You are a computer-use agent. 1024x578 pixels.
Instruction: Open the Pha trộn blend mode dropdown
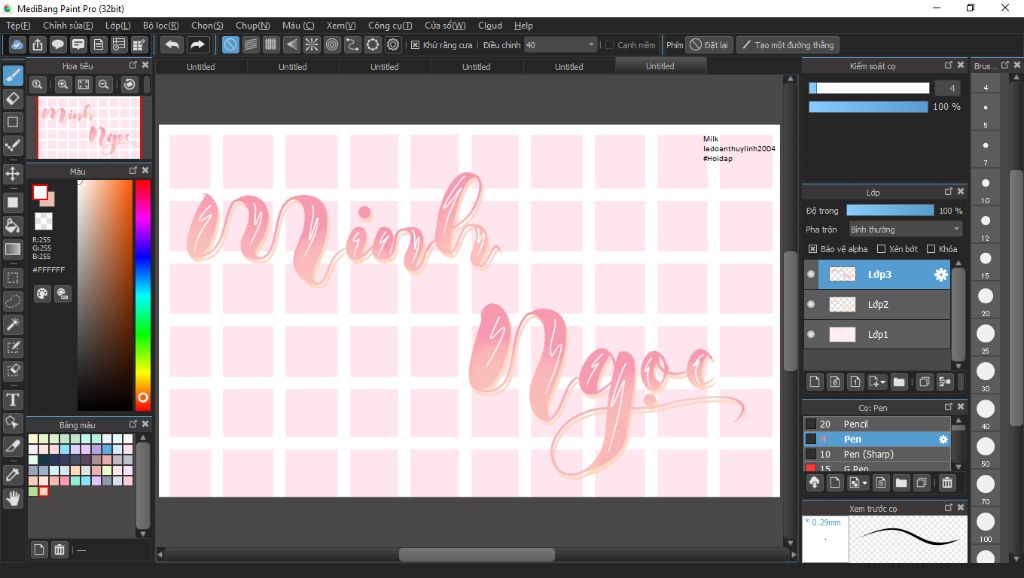point(905,229)
